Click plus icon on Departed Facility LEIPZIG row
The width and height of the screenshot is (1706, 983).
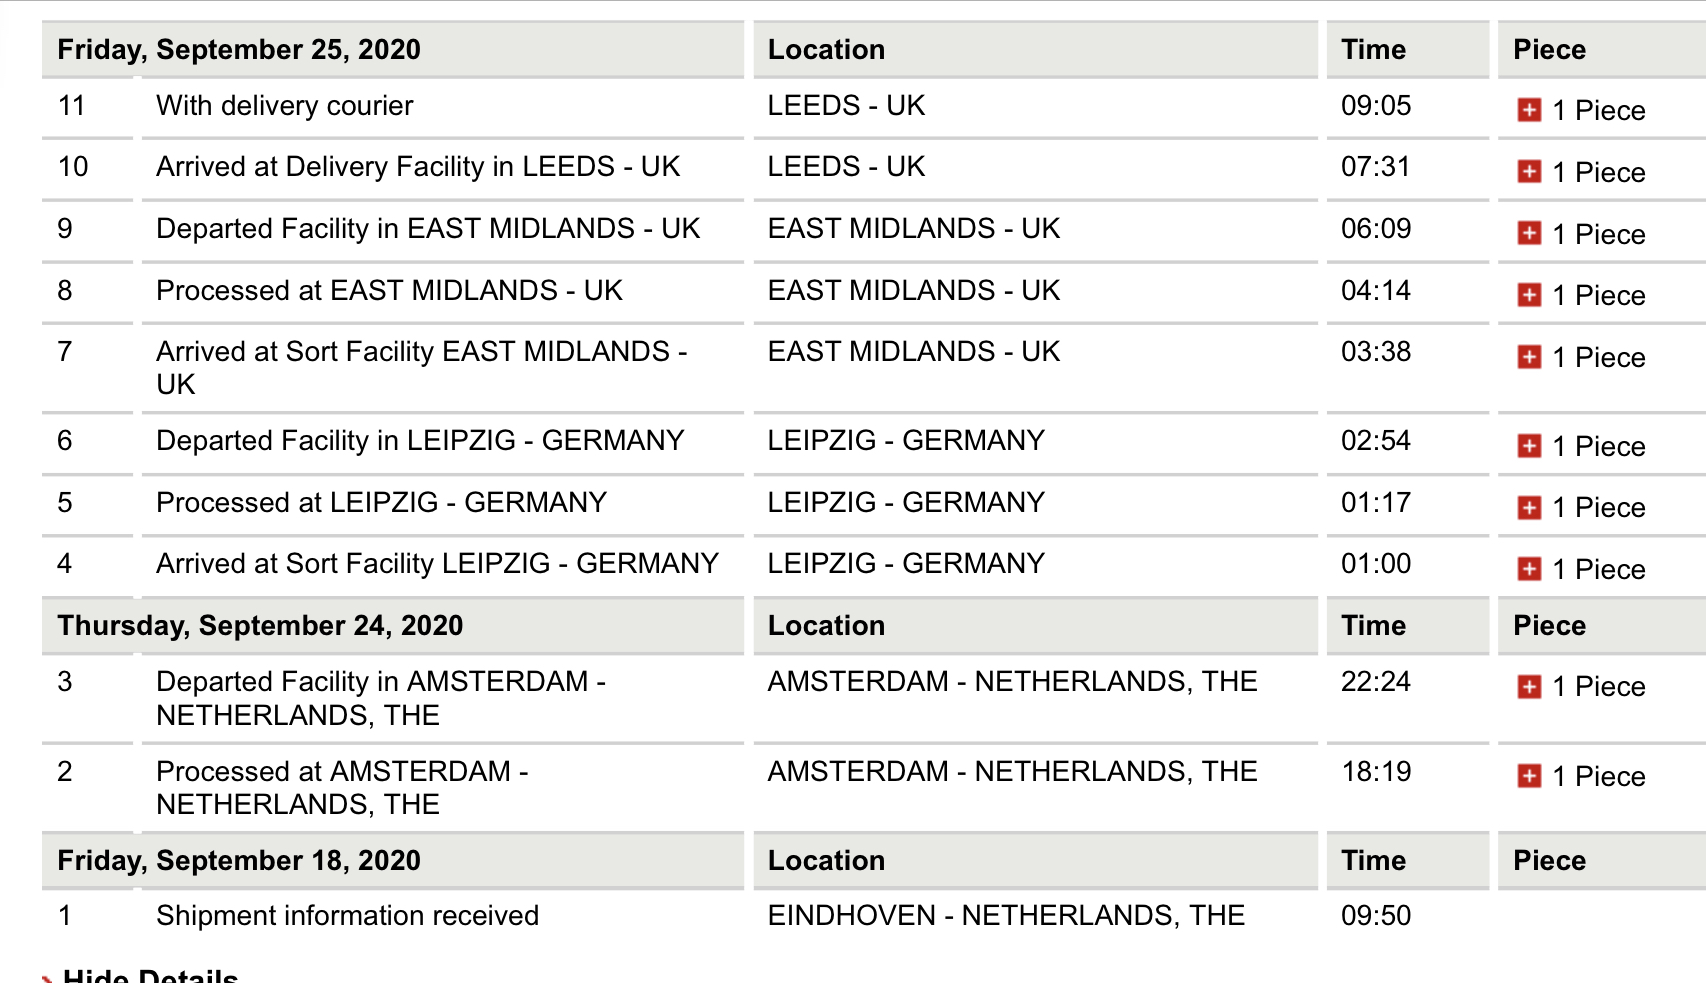pos(1529,446)
